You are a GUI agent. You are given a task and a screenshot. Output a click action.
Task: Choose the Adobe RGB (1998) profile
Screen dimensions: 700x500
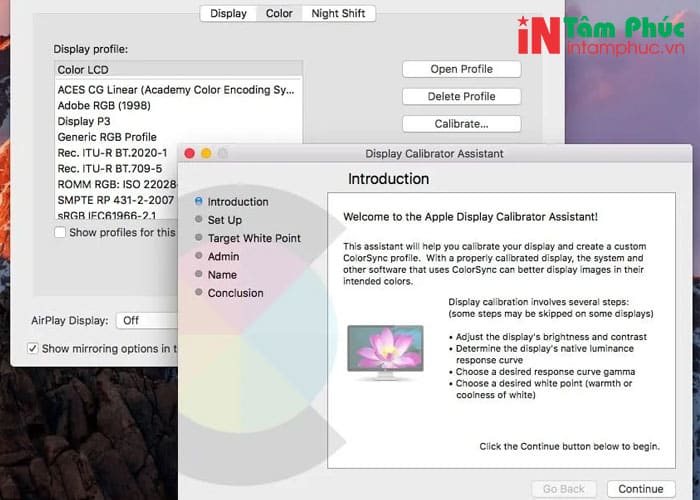[x=178, y=105]
